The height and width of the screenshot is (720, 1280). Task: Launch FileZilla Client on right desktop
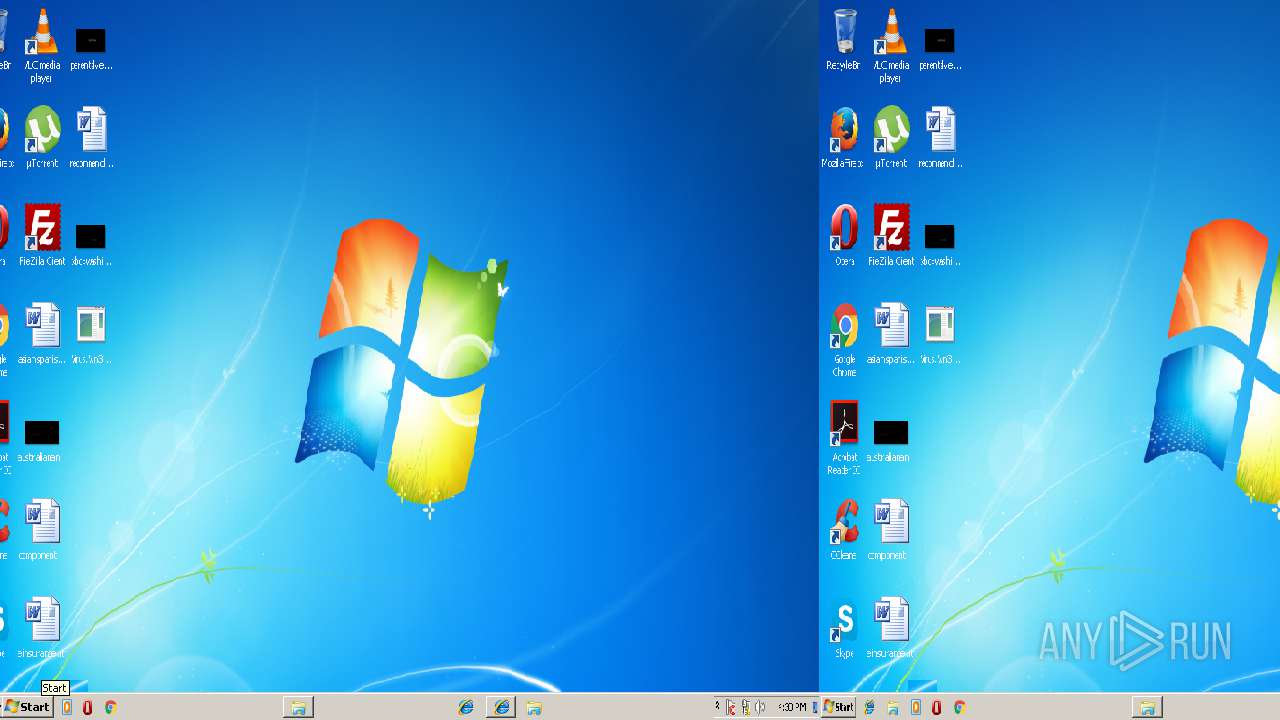tap(891, 236)
